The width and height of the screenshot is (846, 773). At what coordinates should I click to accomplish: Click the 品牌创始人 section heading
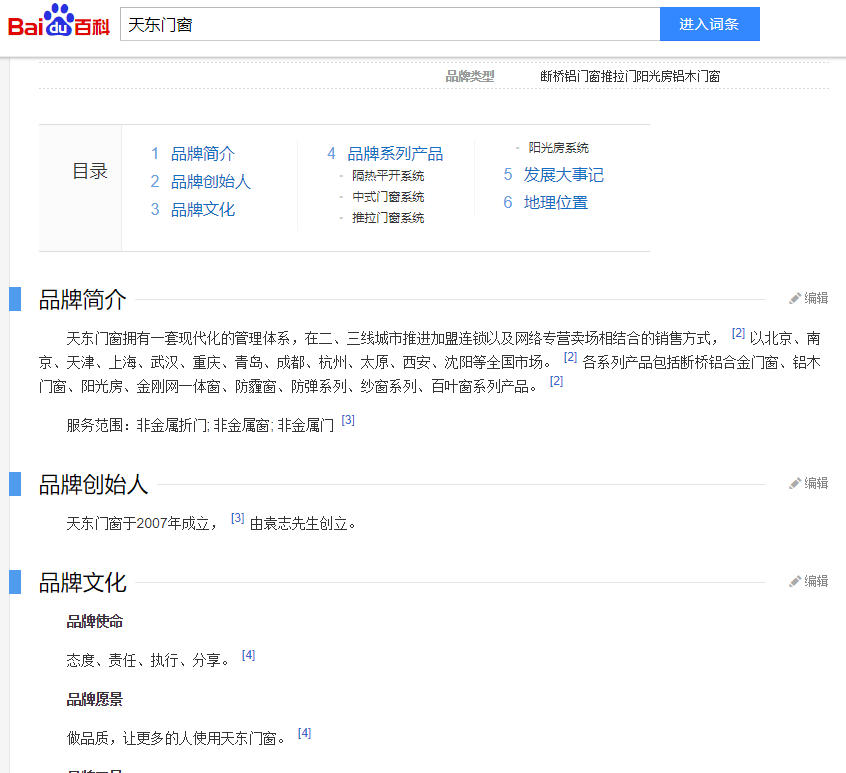click(93, 484)
